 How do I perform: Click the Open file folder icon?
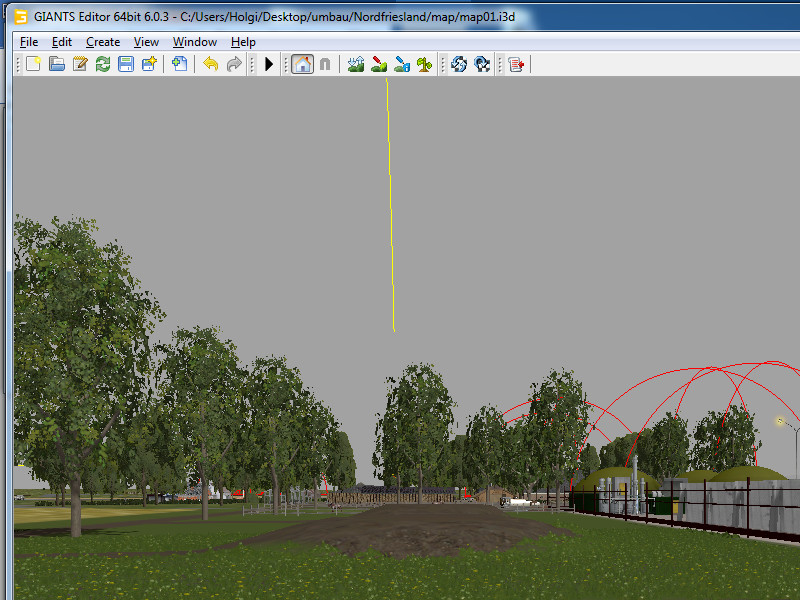click(57, 64)
